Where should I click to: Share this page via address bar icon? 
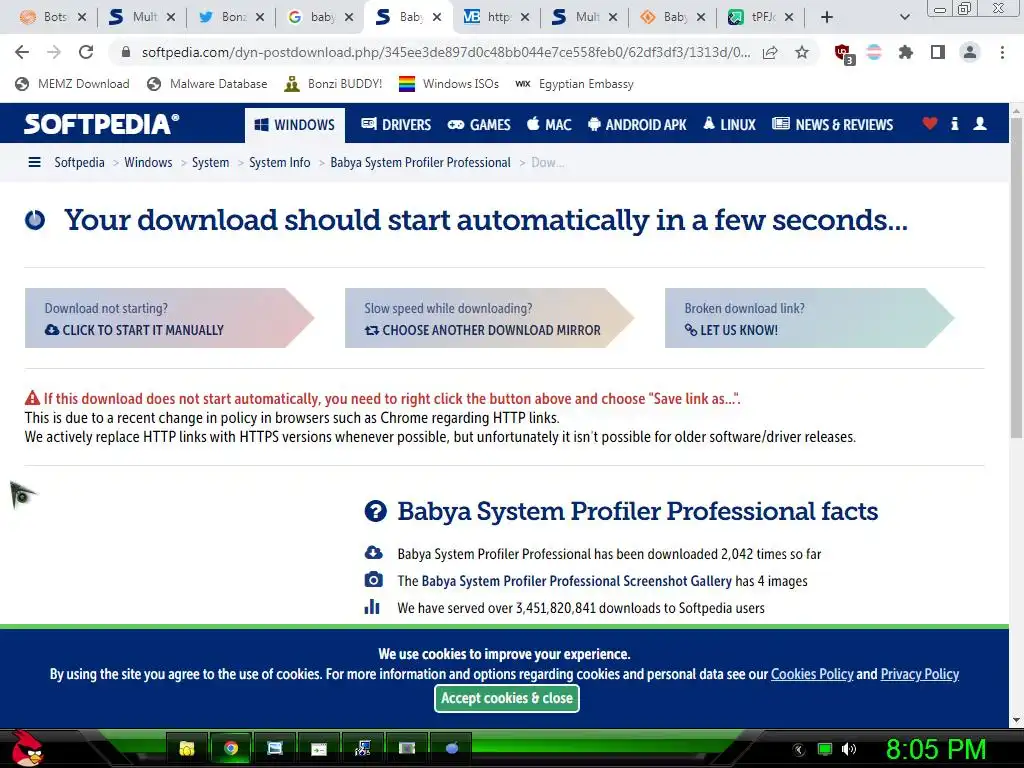pos(770,52)
